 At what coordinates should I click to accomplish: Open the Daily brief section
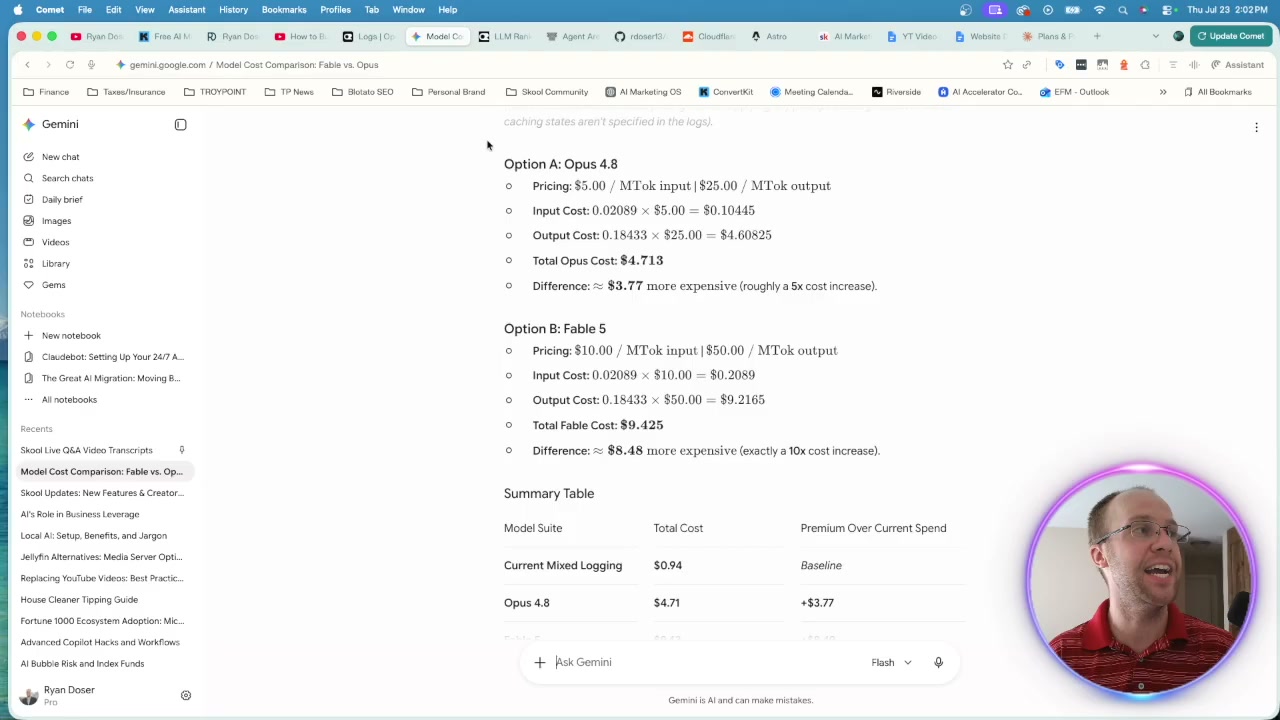(62, 200)
